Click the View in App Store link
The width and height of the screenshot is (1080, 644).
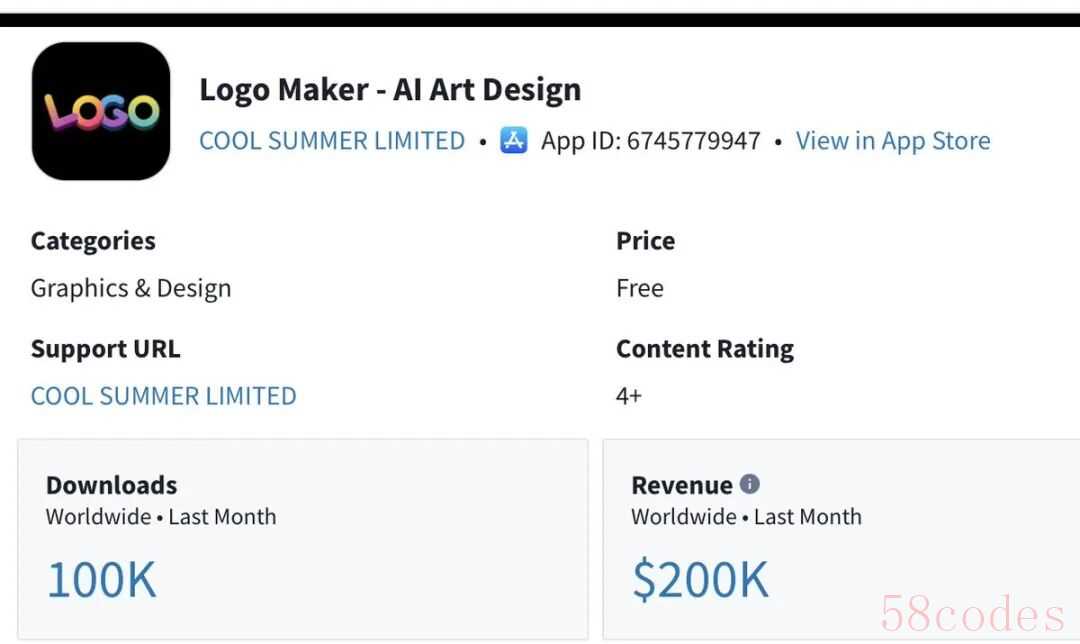(x=893, y=141)
